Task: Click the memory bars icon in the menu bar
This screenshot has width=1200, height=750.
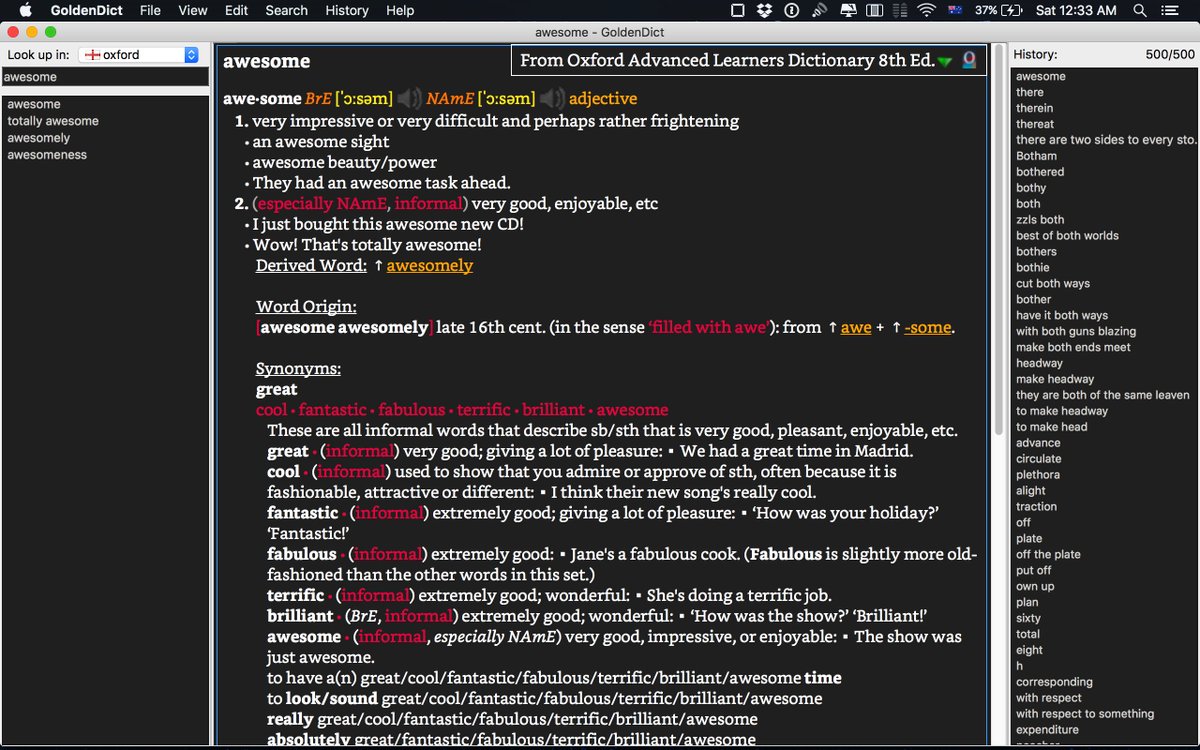Action: [x=873, y=10]
